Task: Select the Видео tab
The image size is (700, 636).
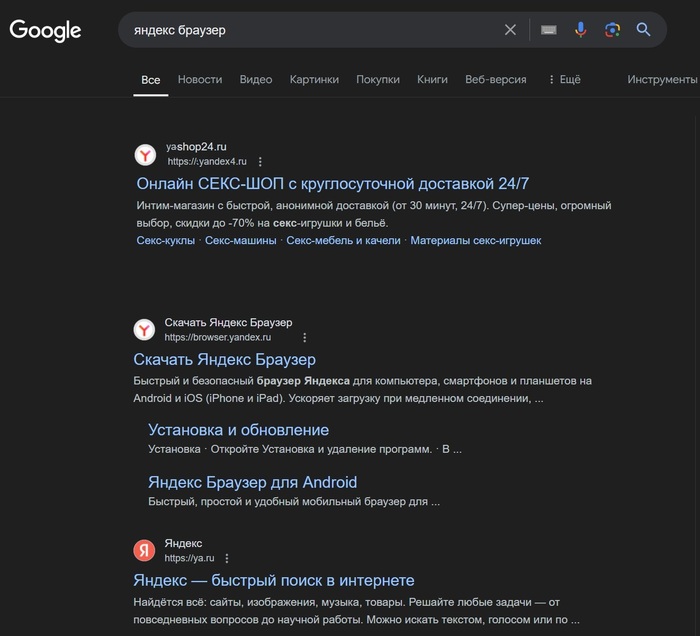Action: [x=256, y=79]
